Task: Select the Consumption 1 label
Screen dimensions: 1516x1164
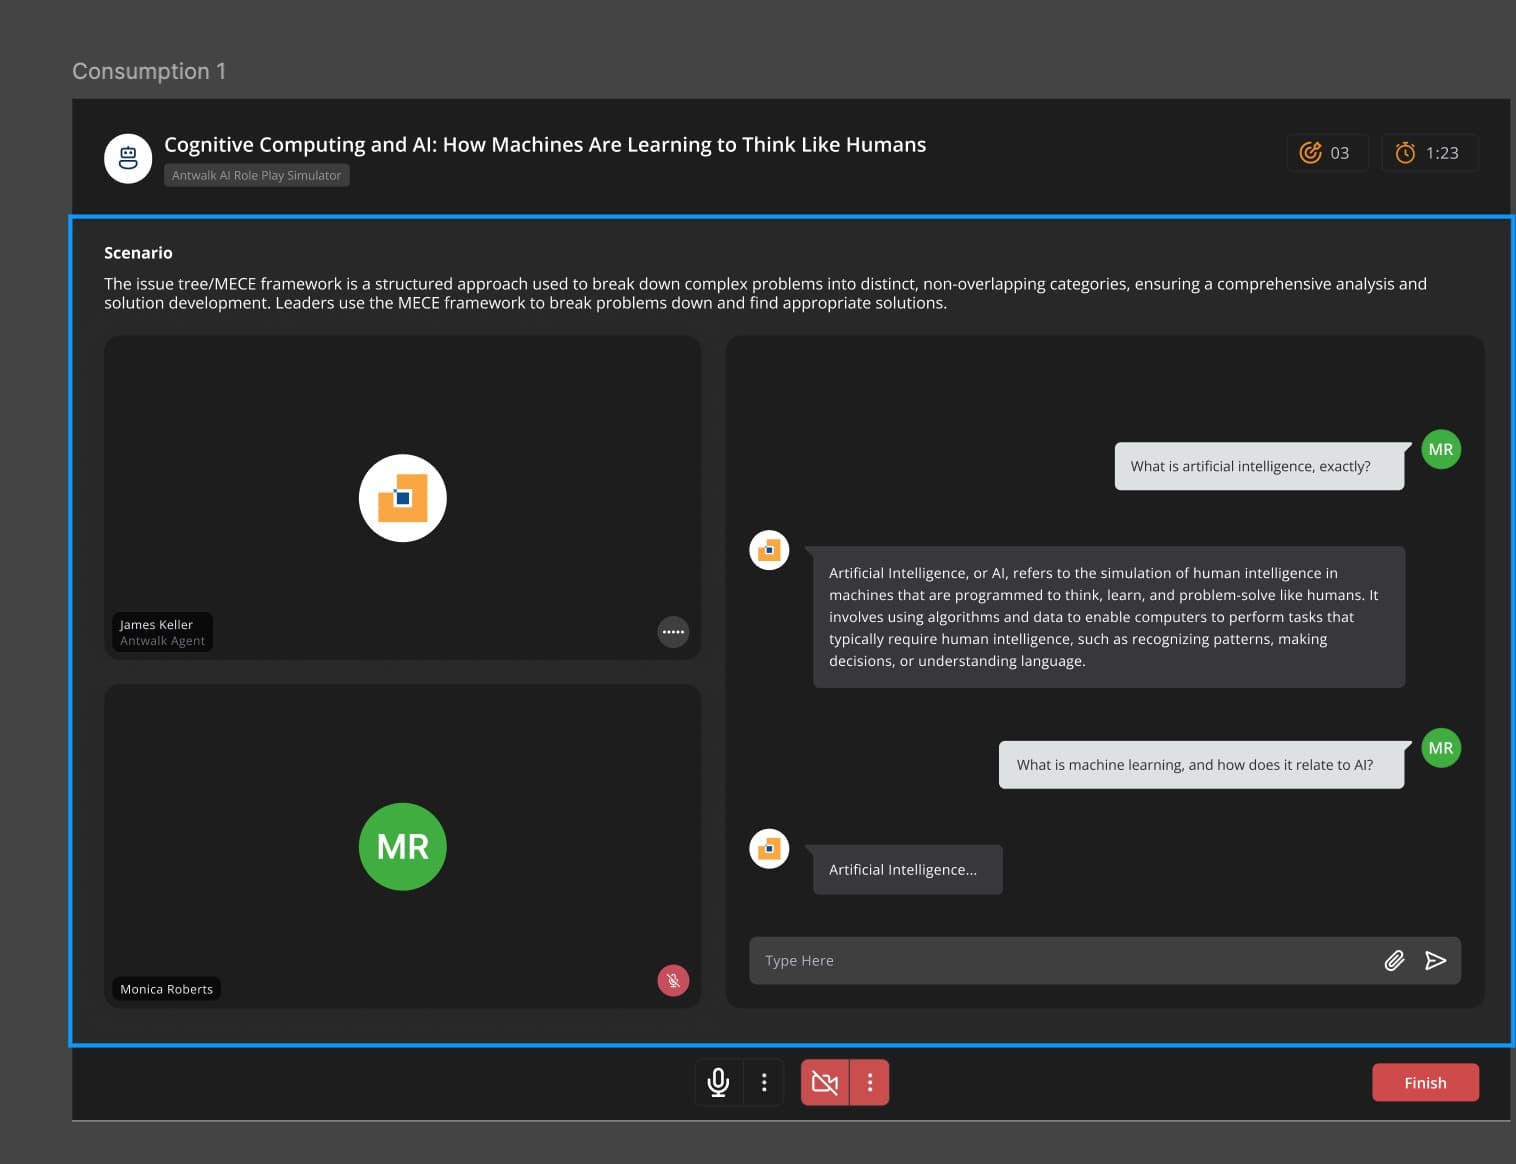Action: [148, 71]
